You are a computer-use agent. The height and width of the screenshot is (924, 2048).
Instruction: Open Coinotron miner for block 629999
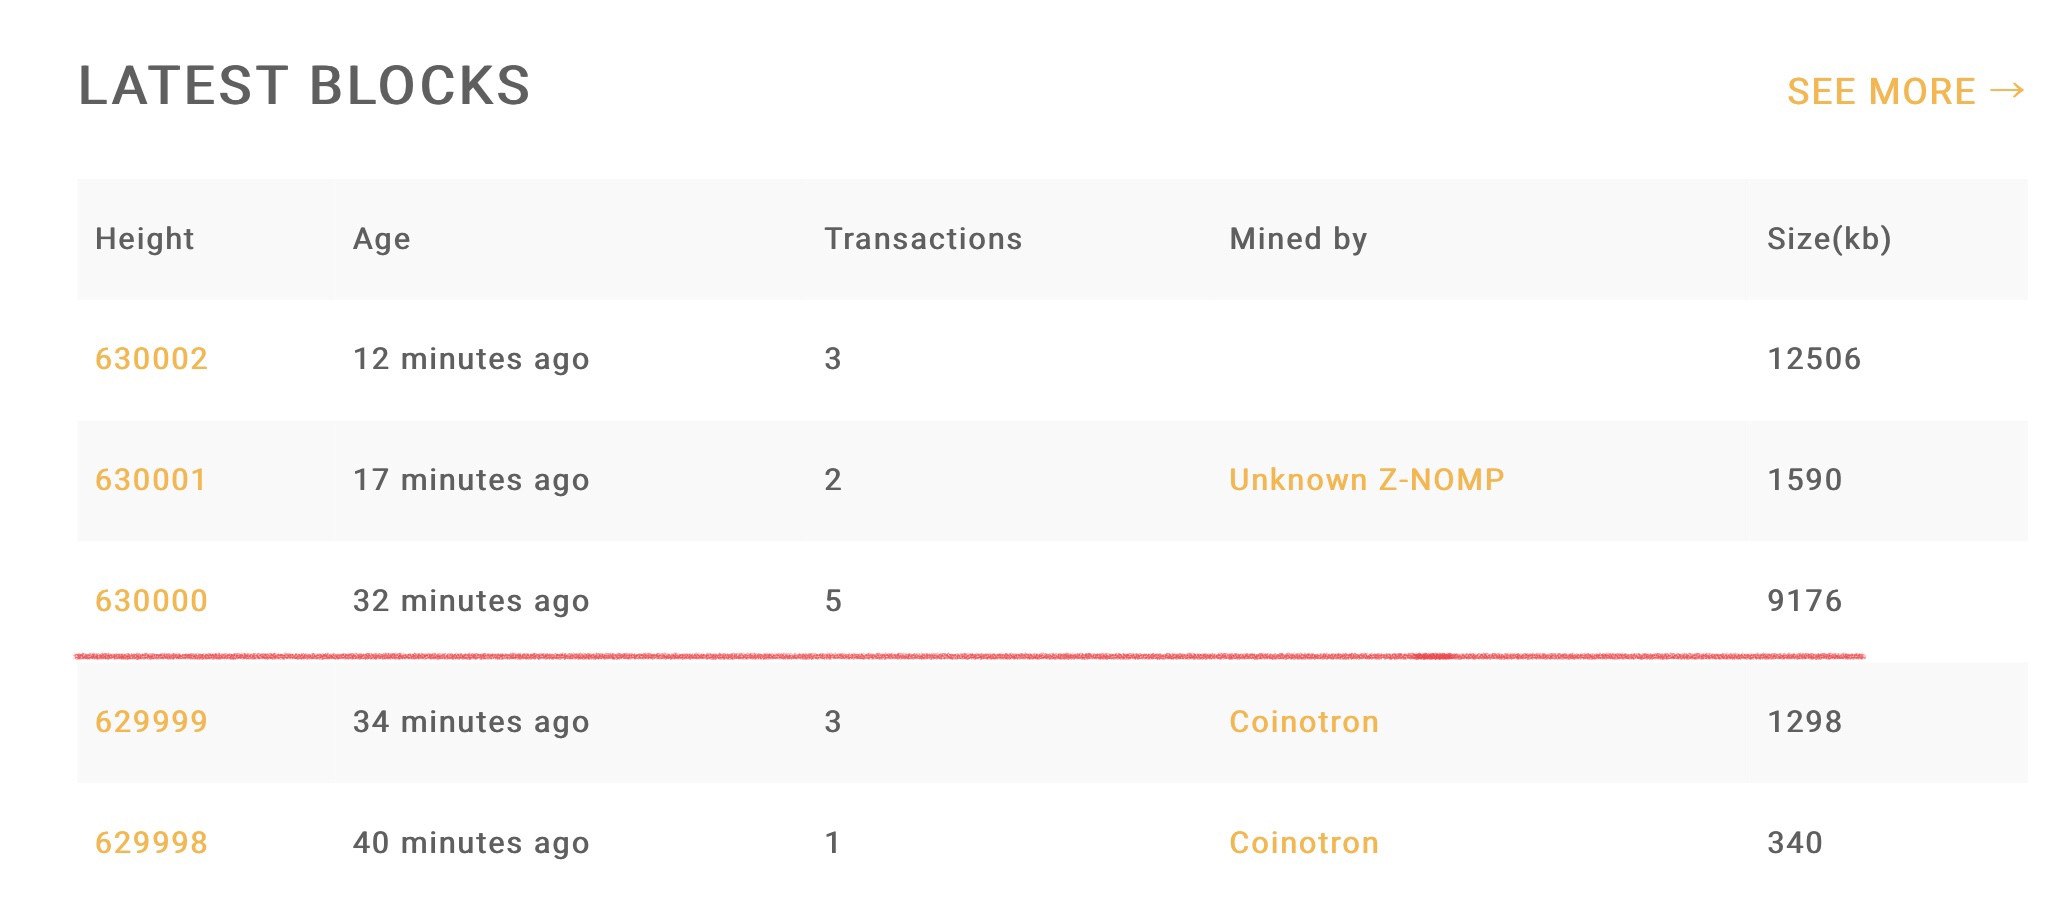coord(1304,722)
